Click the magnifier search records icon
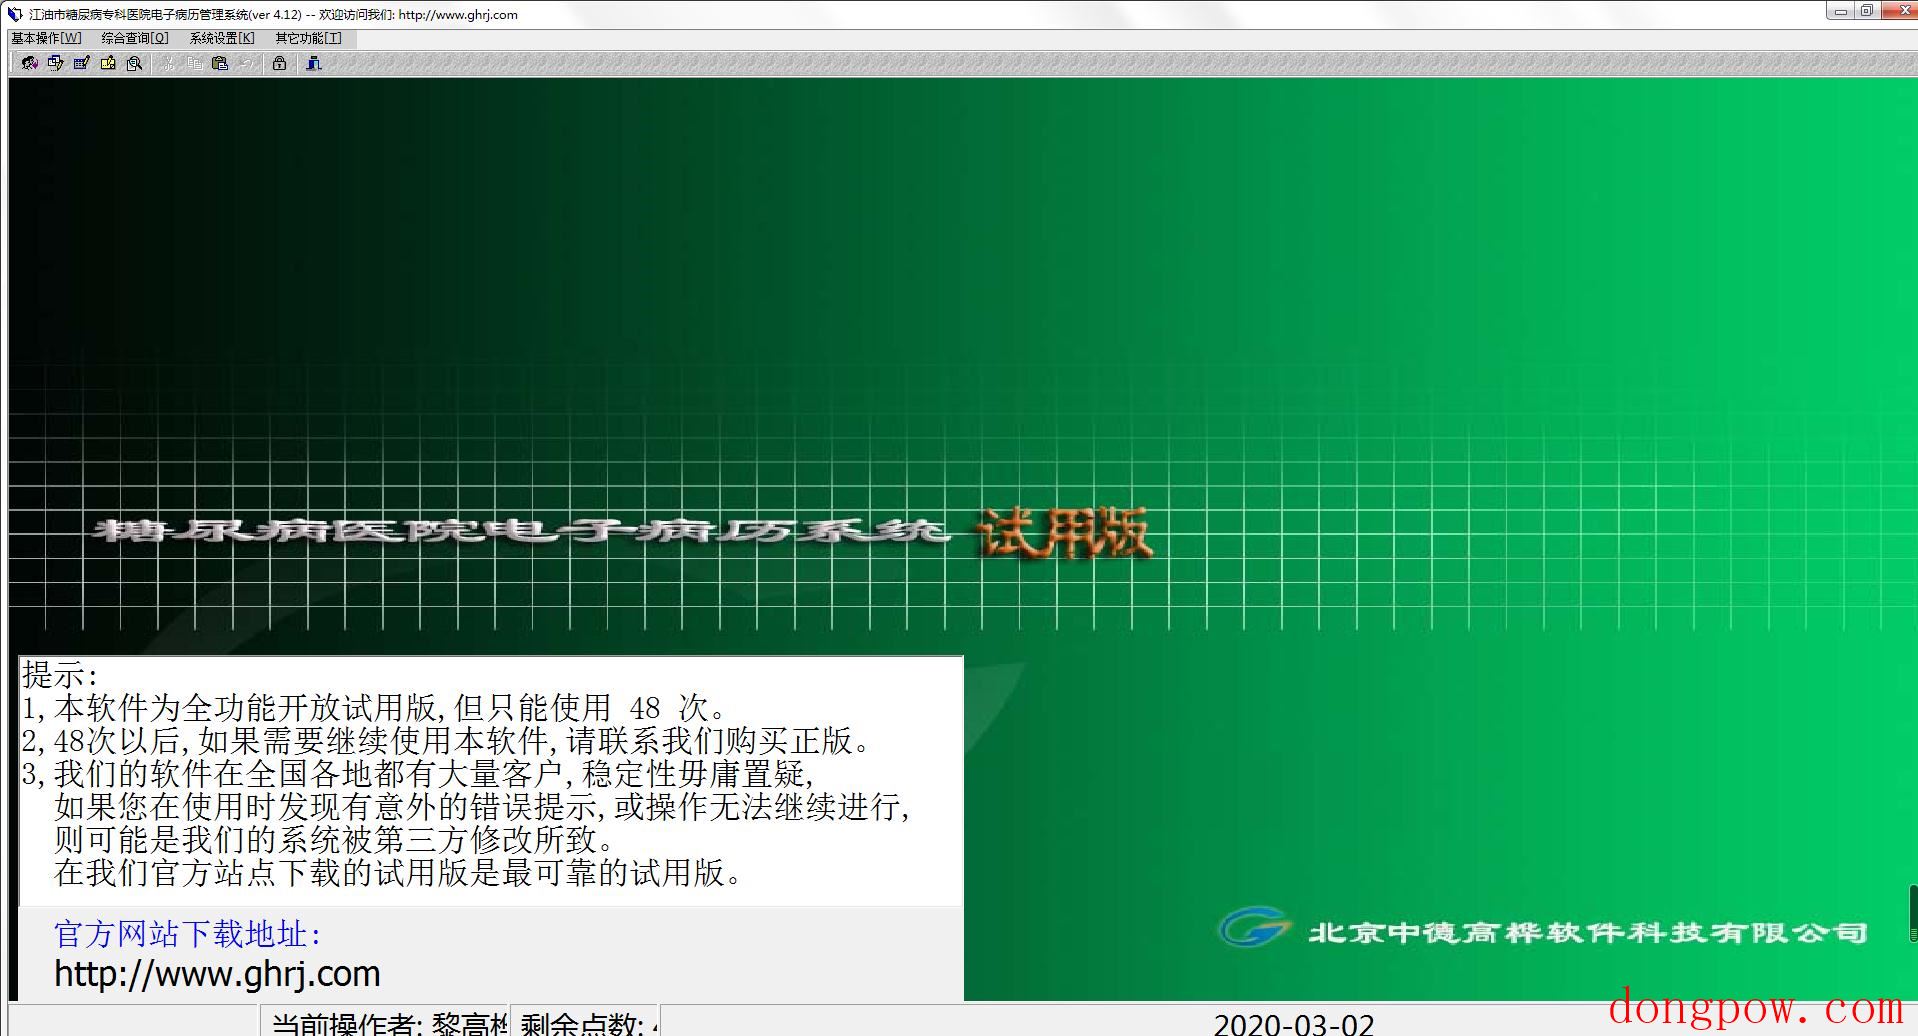The width and height of the screenshot is (1918, 1036). [x=134, y=63]
